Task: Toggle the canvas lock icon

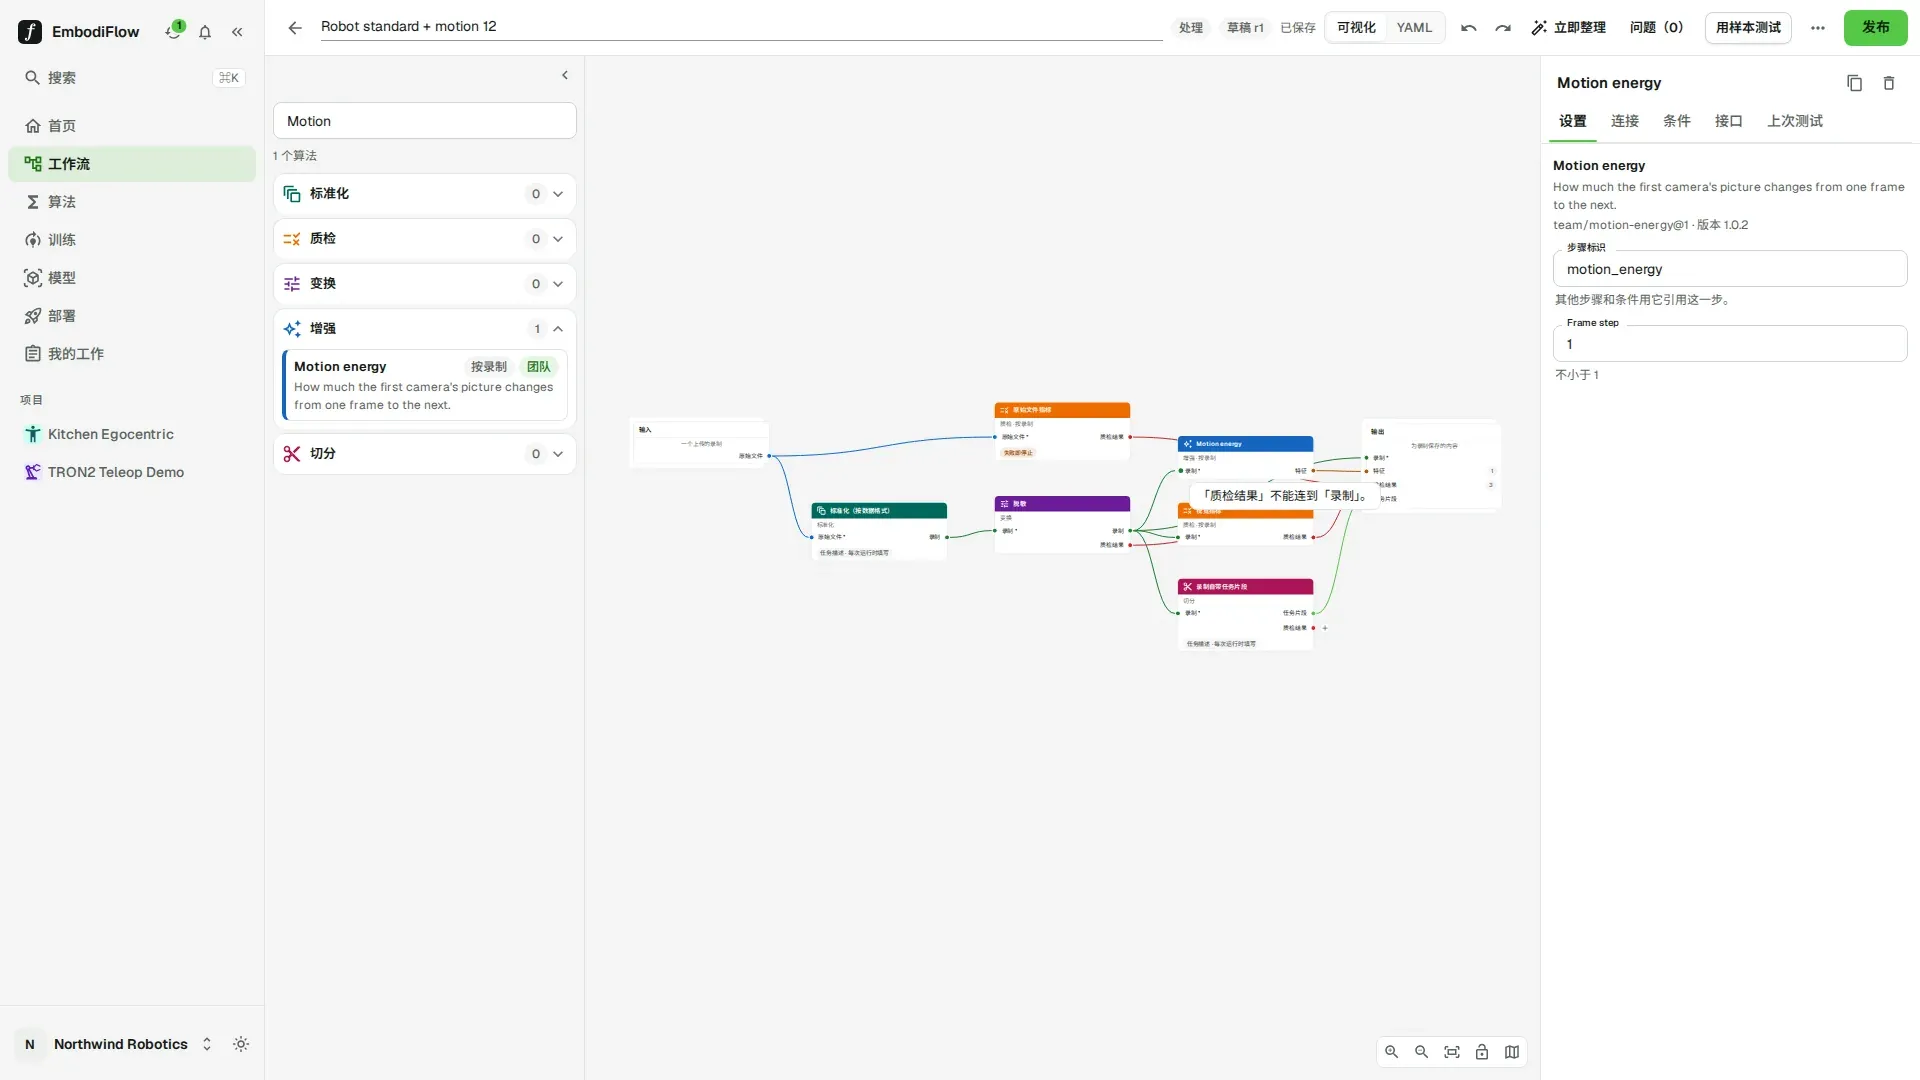Action: click(x=1482, y=1052)
